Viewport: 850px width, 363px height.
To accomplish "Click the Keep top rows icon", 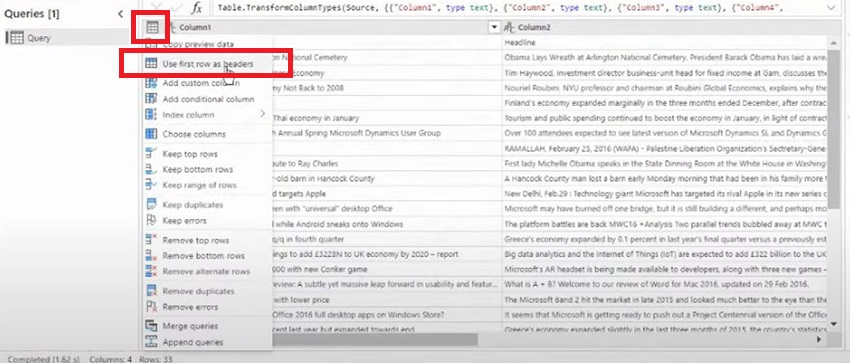I will click(x=151, y=154).
